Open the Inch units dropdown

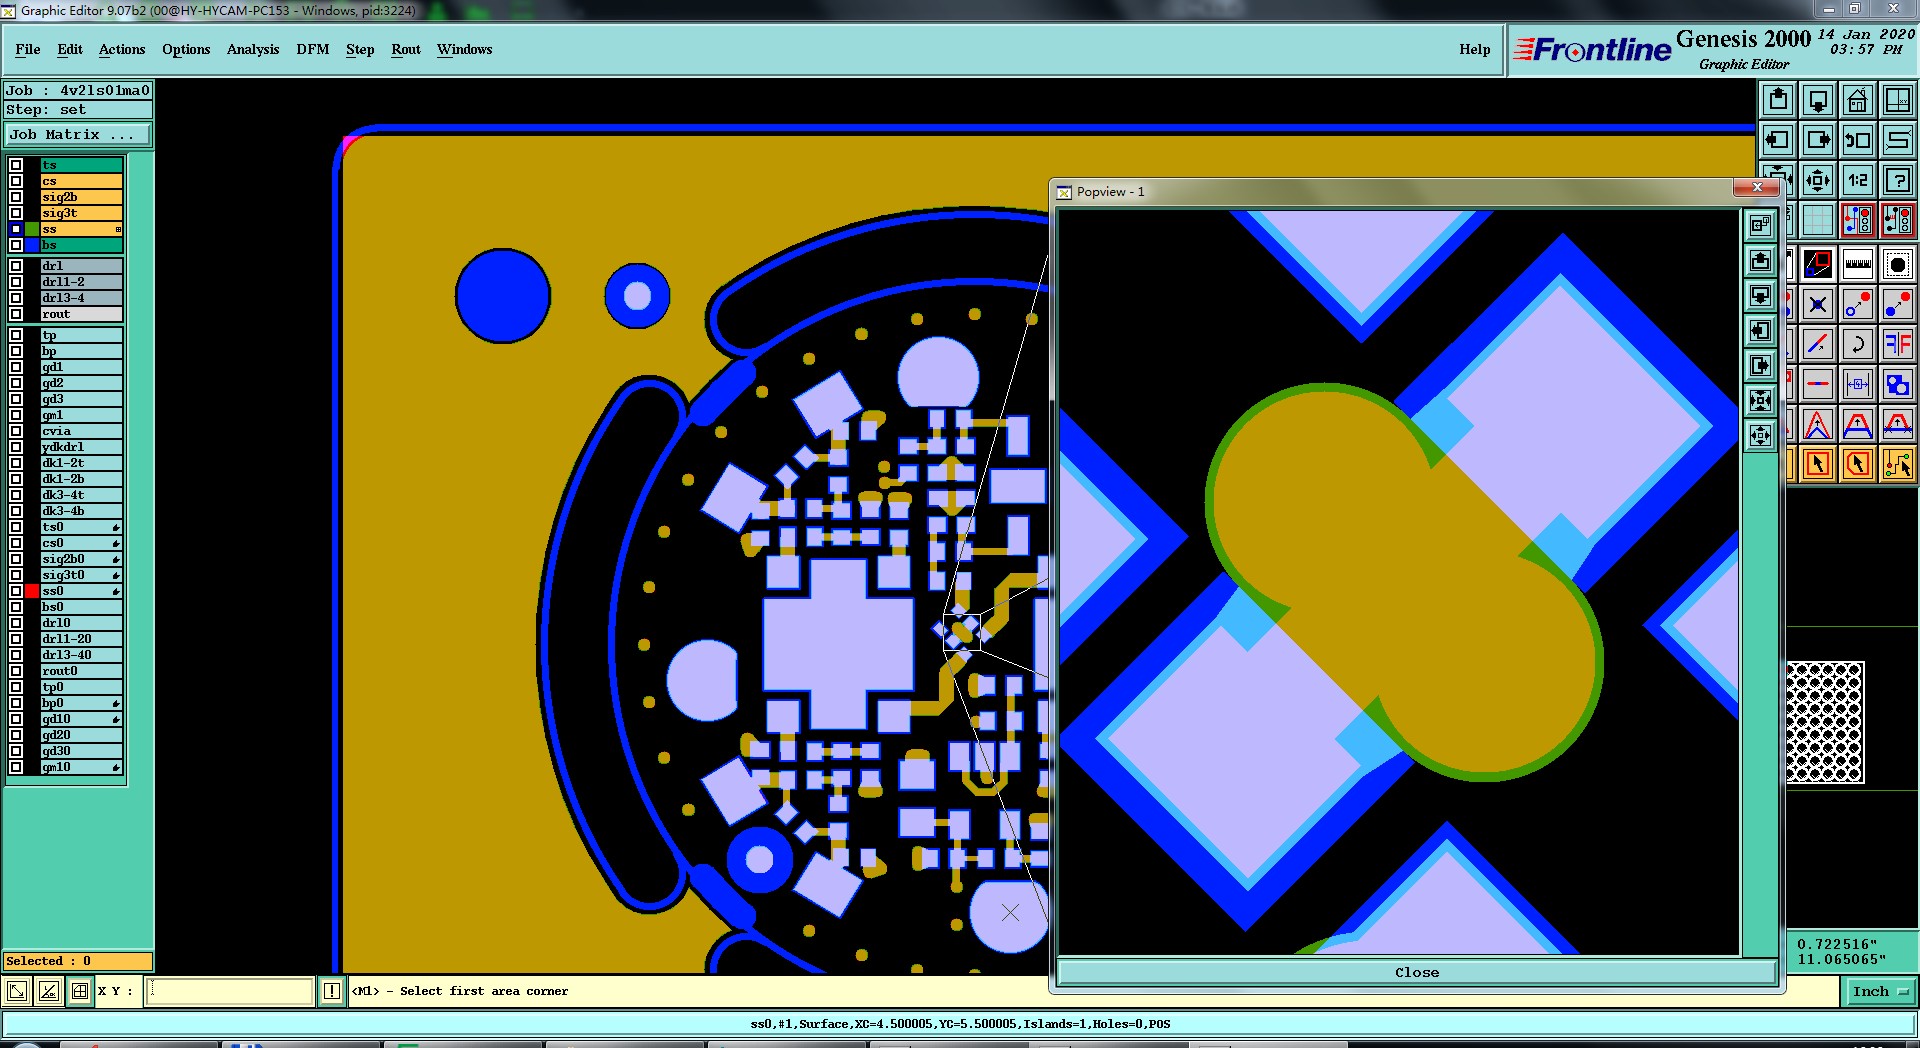point(1880,992)
